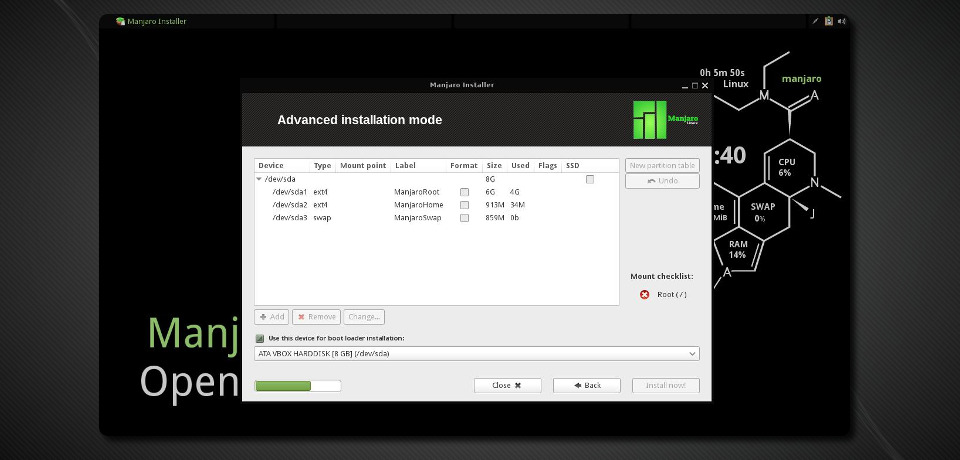Image resolution: width=960 pixels, height=460 pixels.
Task: Go Back to the previous step
Action: pyautogui.click(x=587, y=385)
